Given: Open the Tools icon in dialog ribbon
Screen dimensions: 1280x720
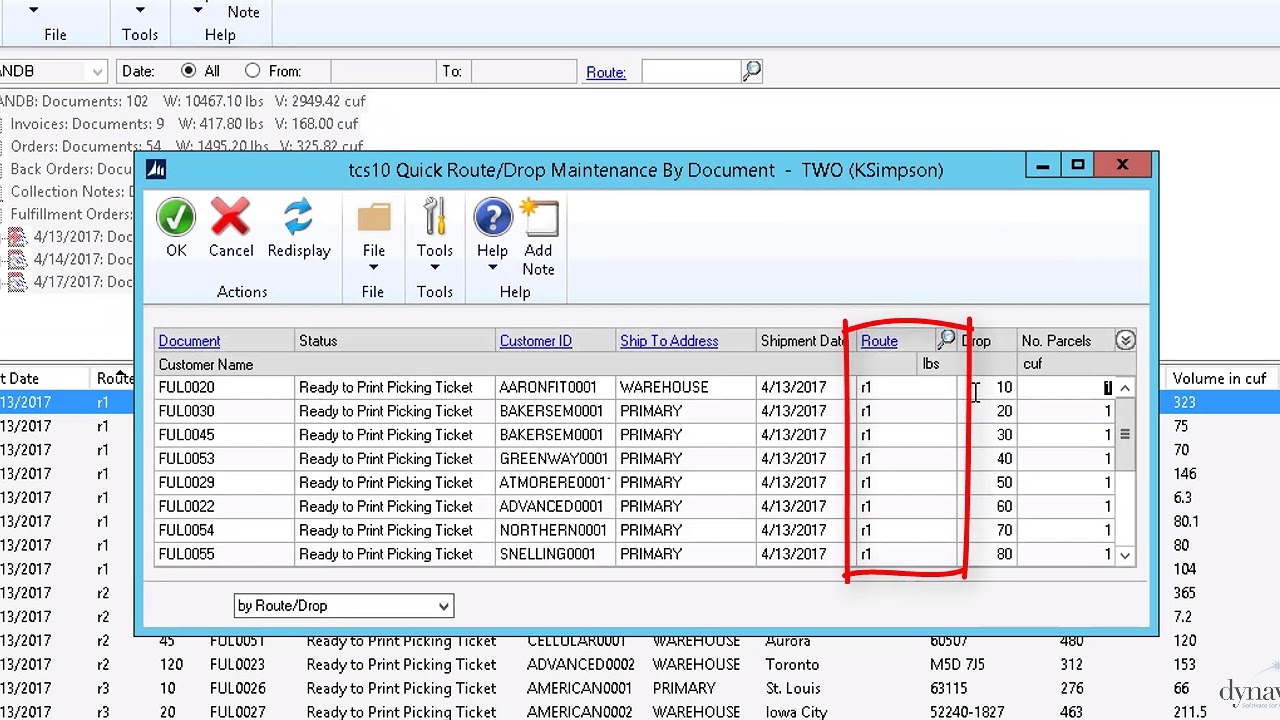Looking at the screenshot, I should 434,218.
